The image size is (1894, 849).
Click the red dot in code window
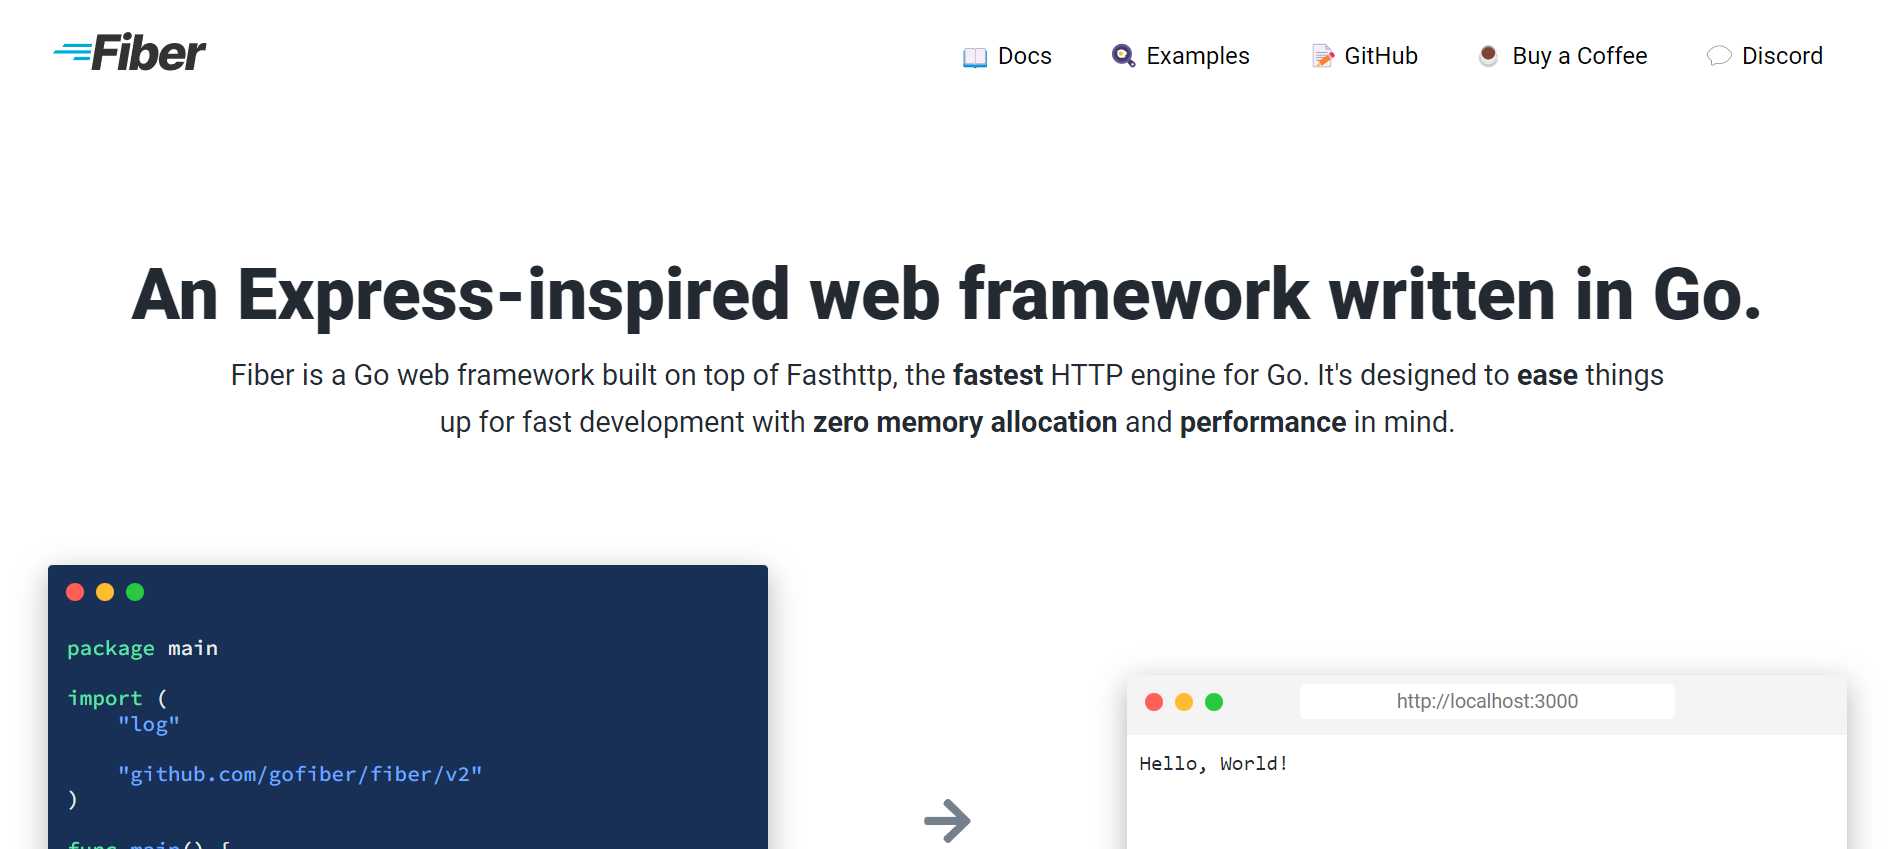[75, 592]
